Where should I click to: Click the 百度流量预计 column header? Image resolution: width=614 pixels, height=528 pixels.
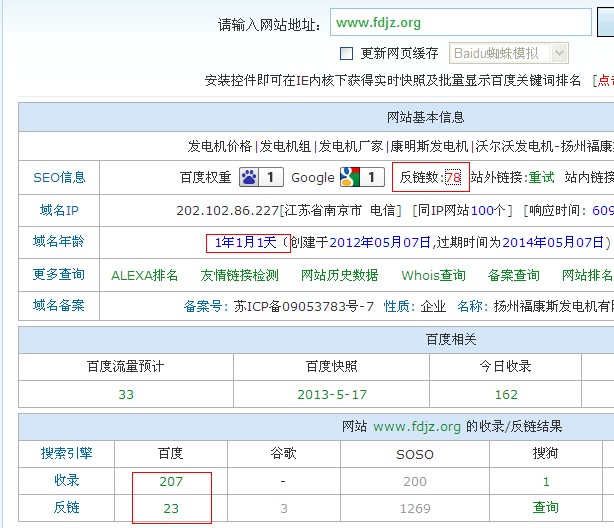(x=126, y=367)
